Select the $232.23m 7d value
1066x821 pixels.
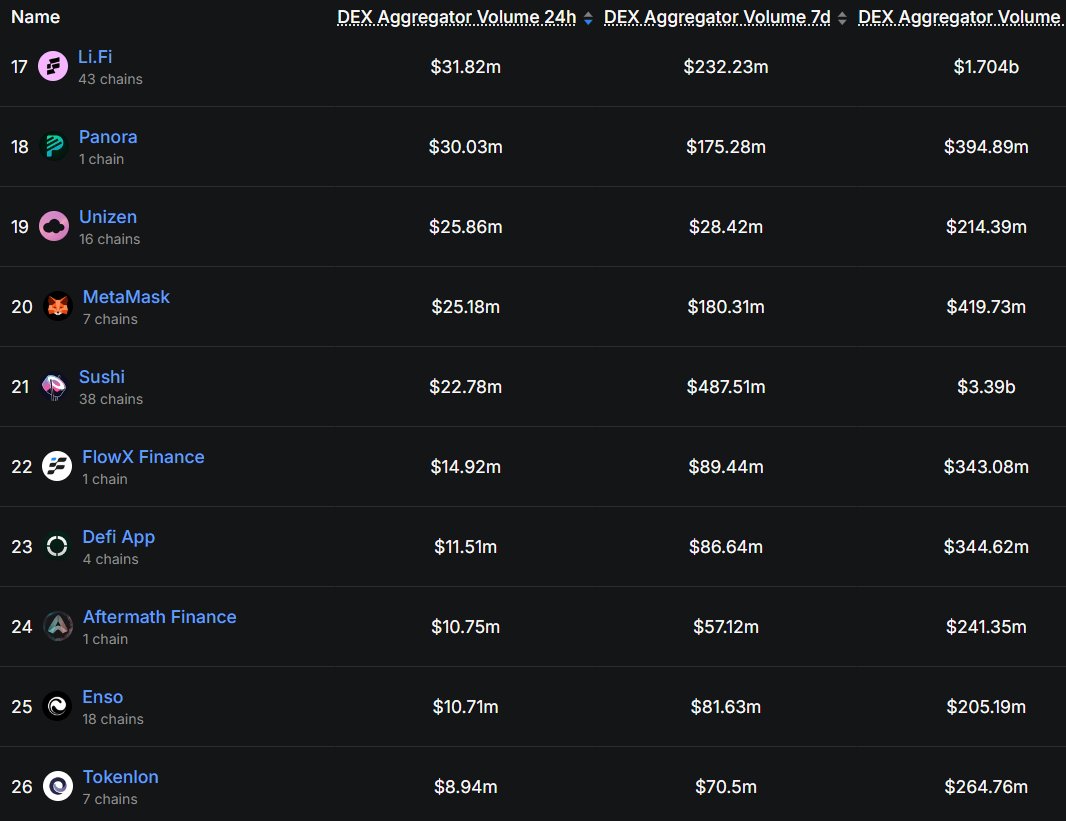coord(726,67)
